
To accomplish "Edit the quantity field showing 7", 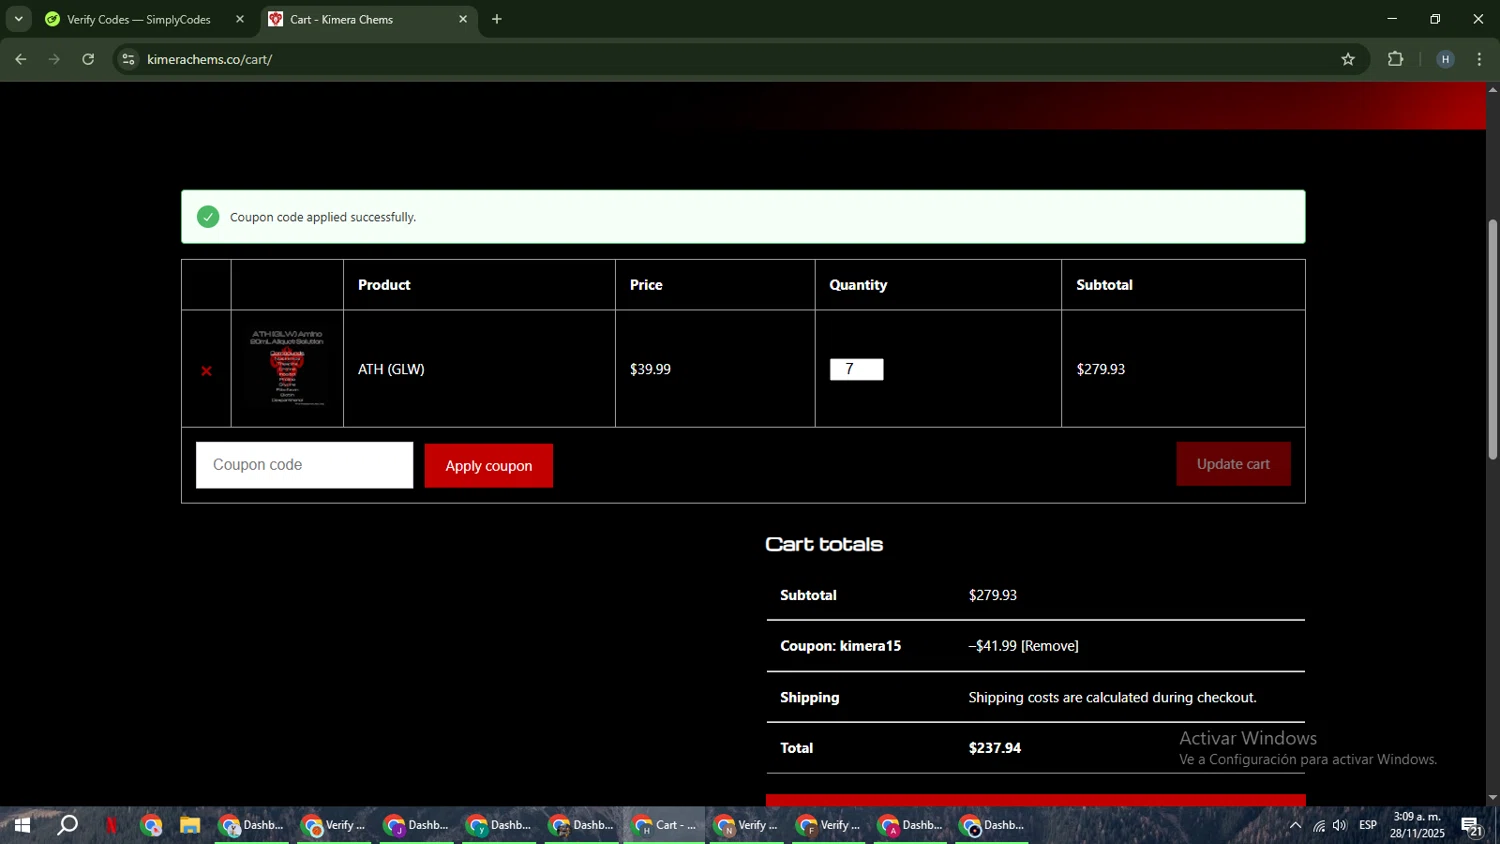I will point(856,369).
